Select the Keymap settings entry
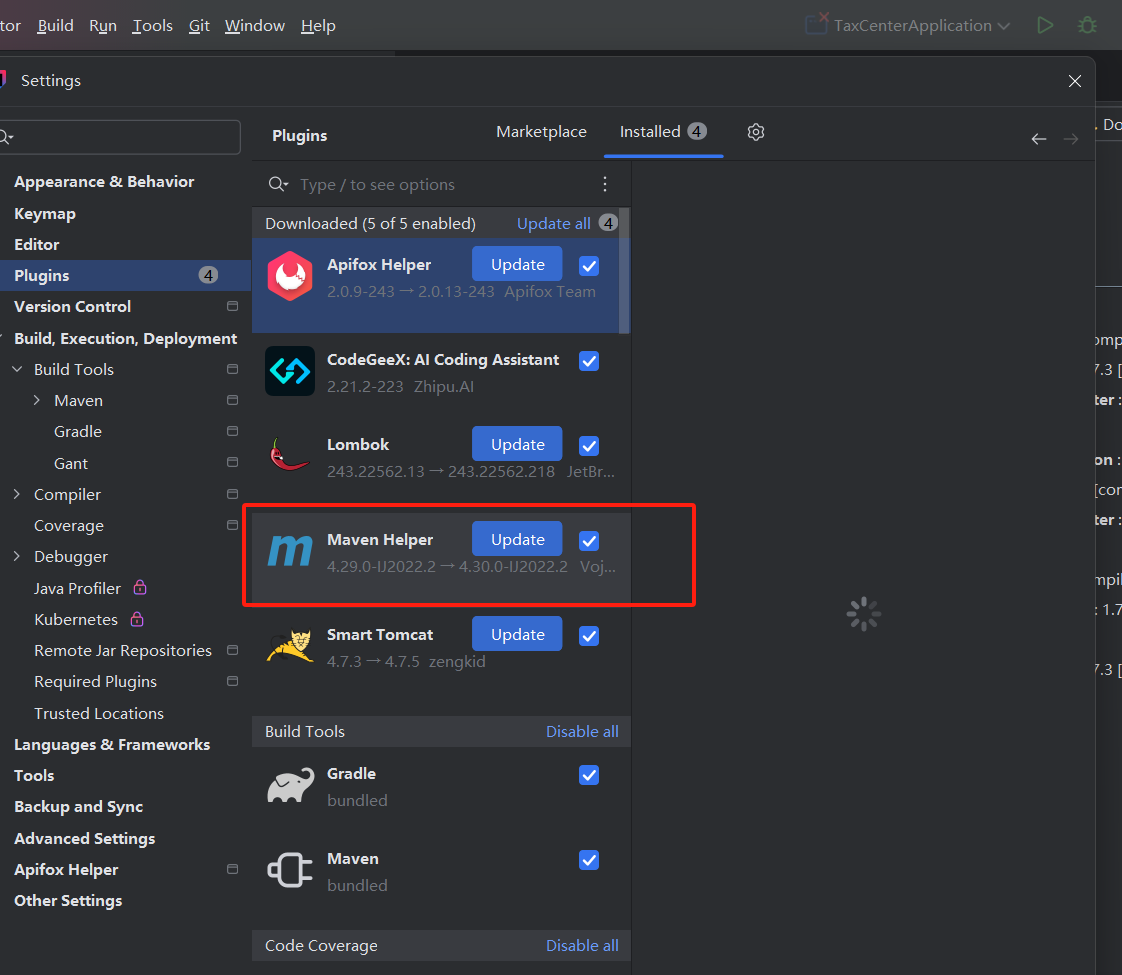 44,213
